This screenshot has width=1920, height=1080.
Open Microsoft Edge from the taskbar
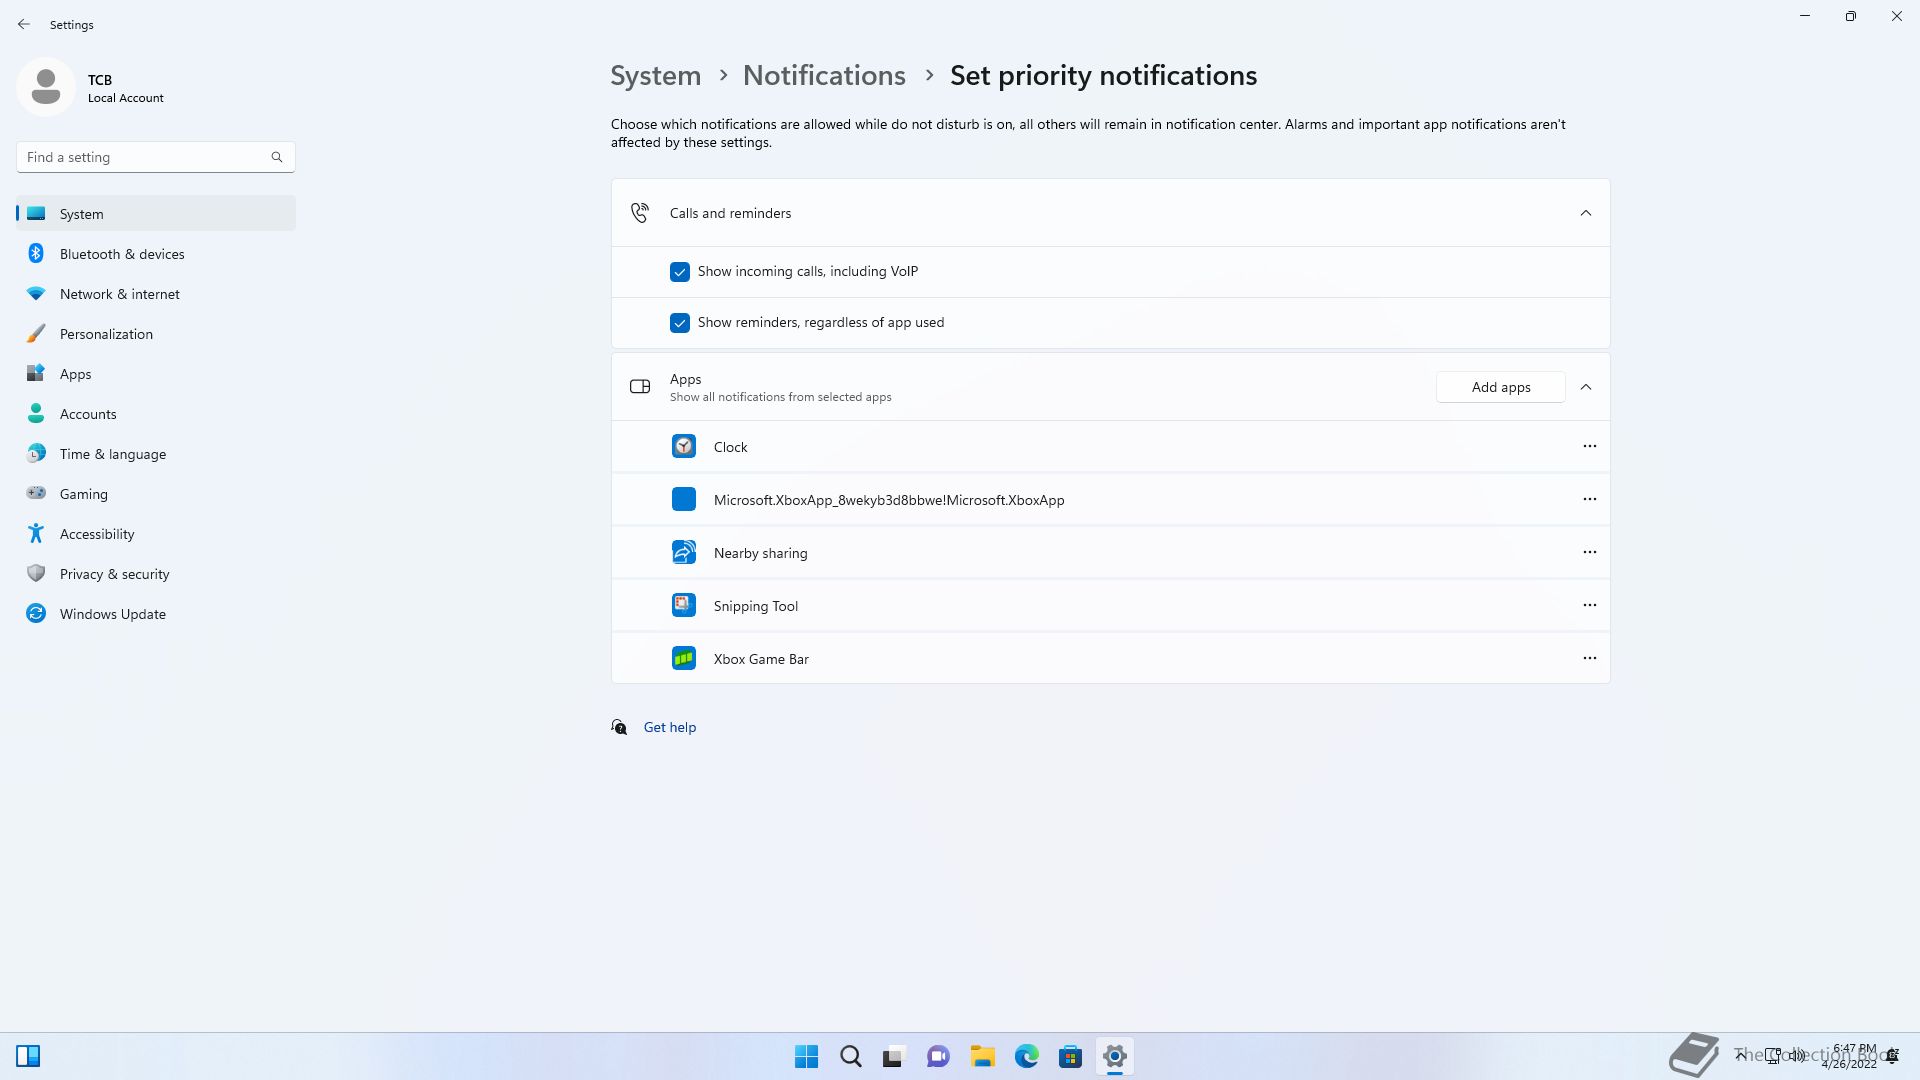1026,1056
